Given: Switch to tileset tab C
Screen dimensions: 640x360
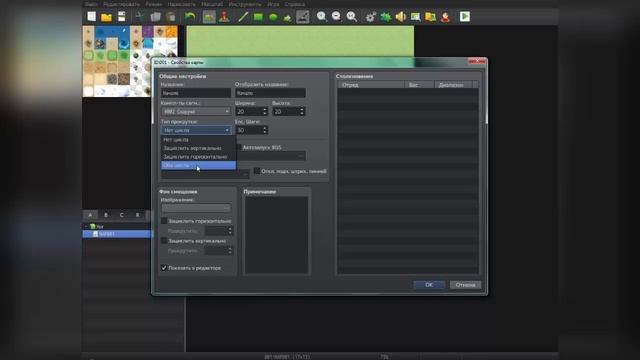Looking at the screenshot, I should [x=122, y=215].
